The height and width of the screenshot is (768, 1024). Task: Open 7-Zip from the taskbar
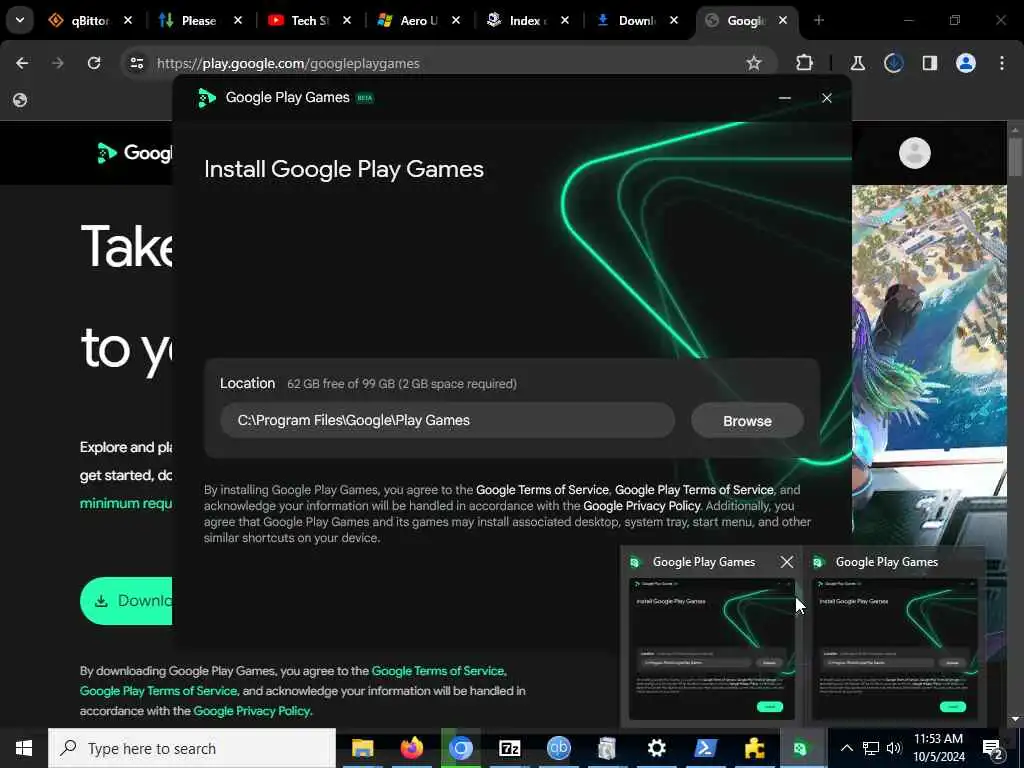tap(509, 748)
